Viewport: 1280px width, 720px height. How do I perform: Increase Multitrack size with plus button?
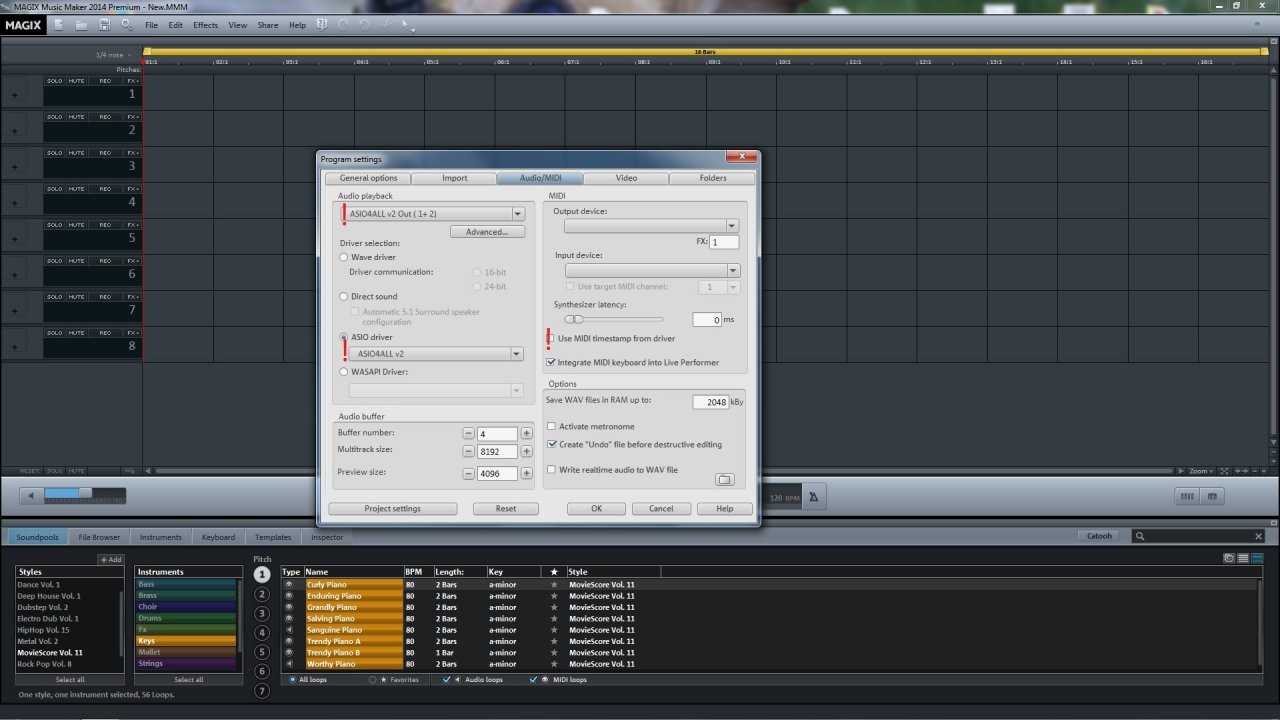pos(526,452)
